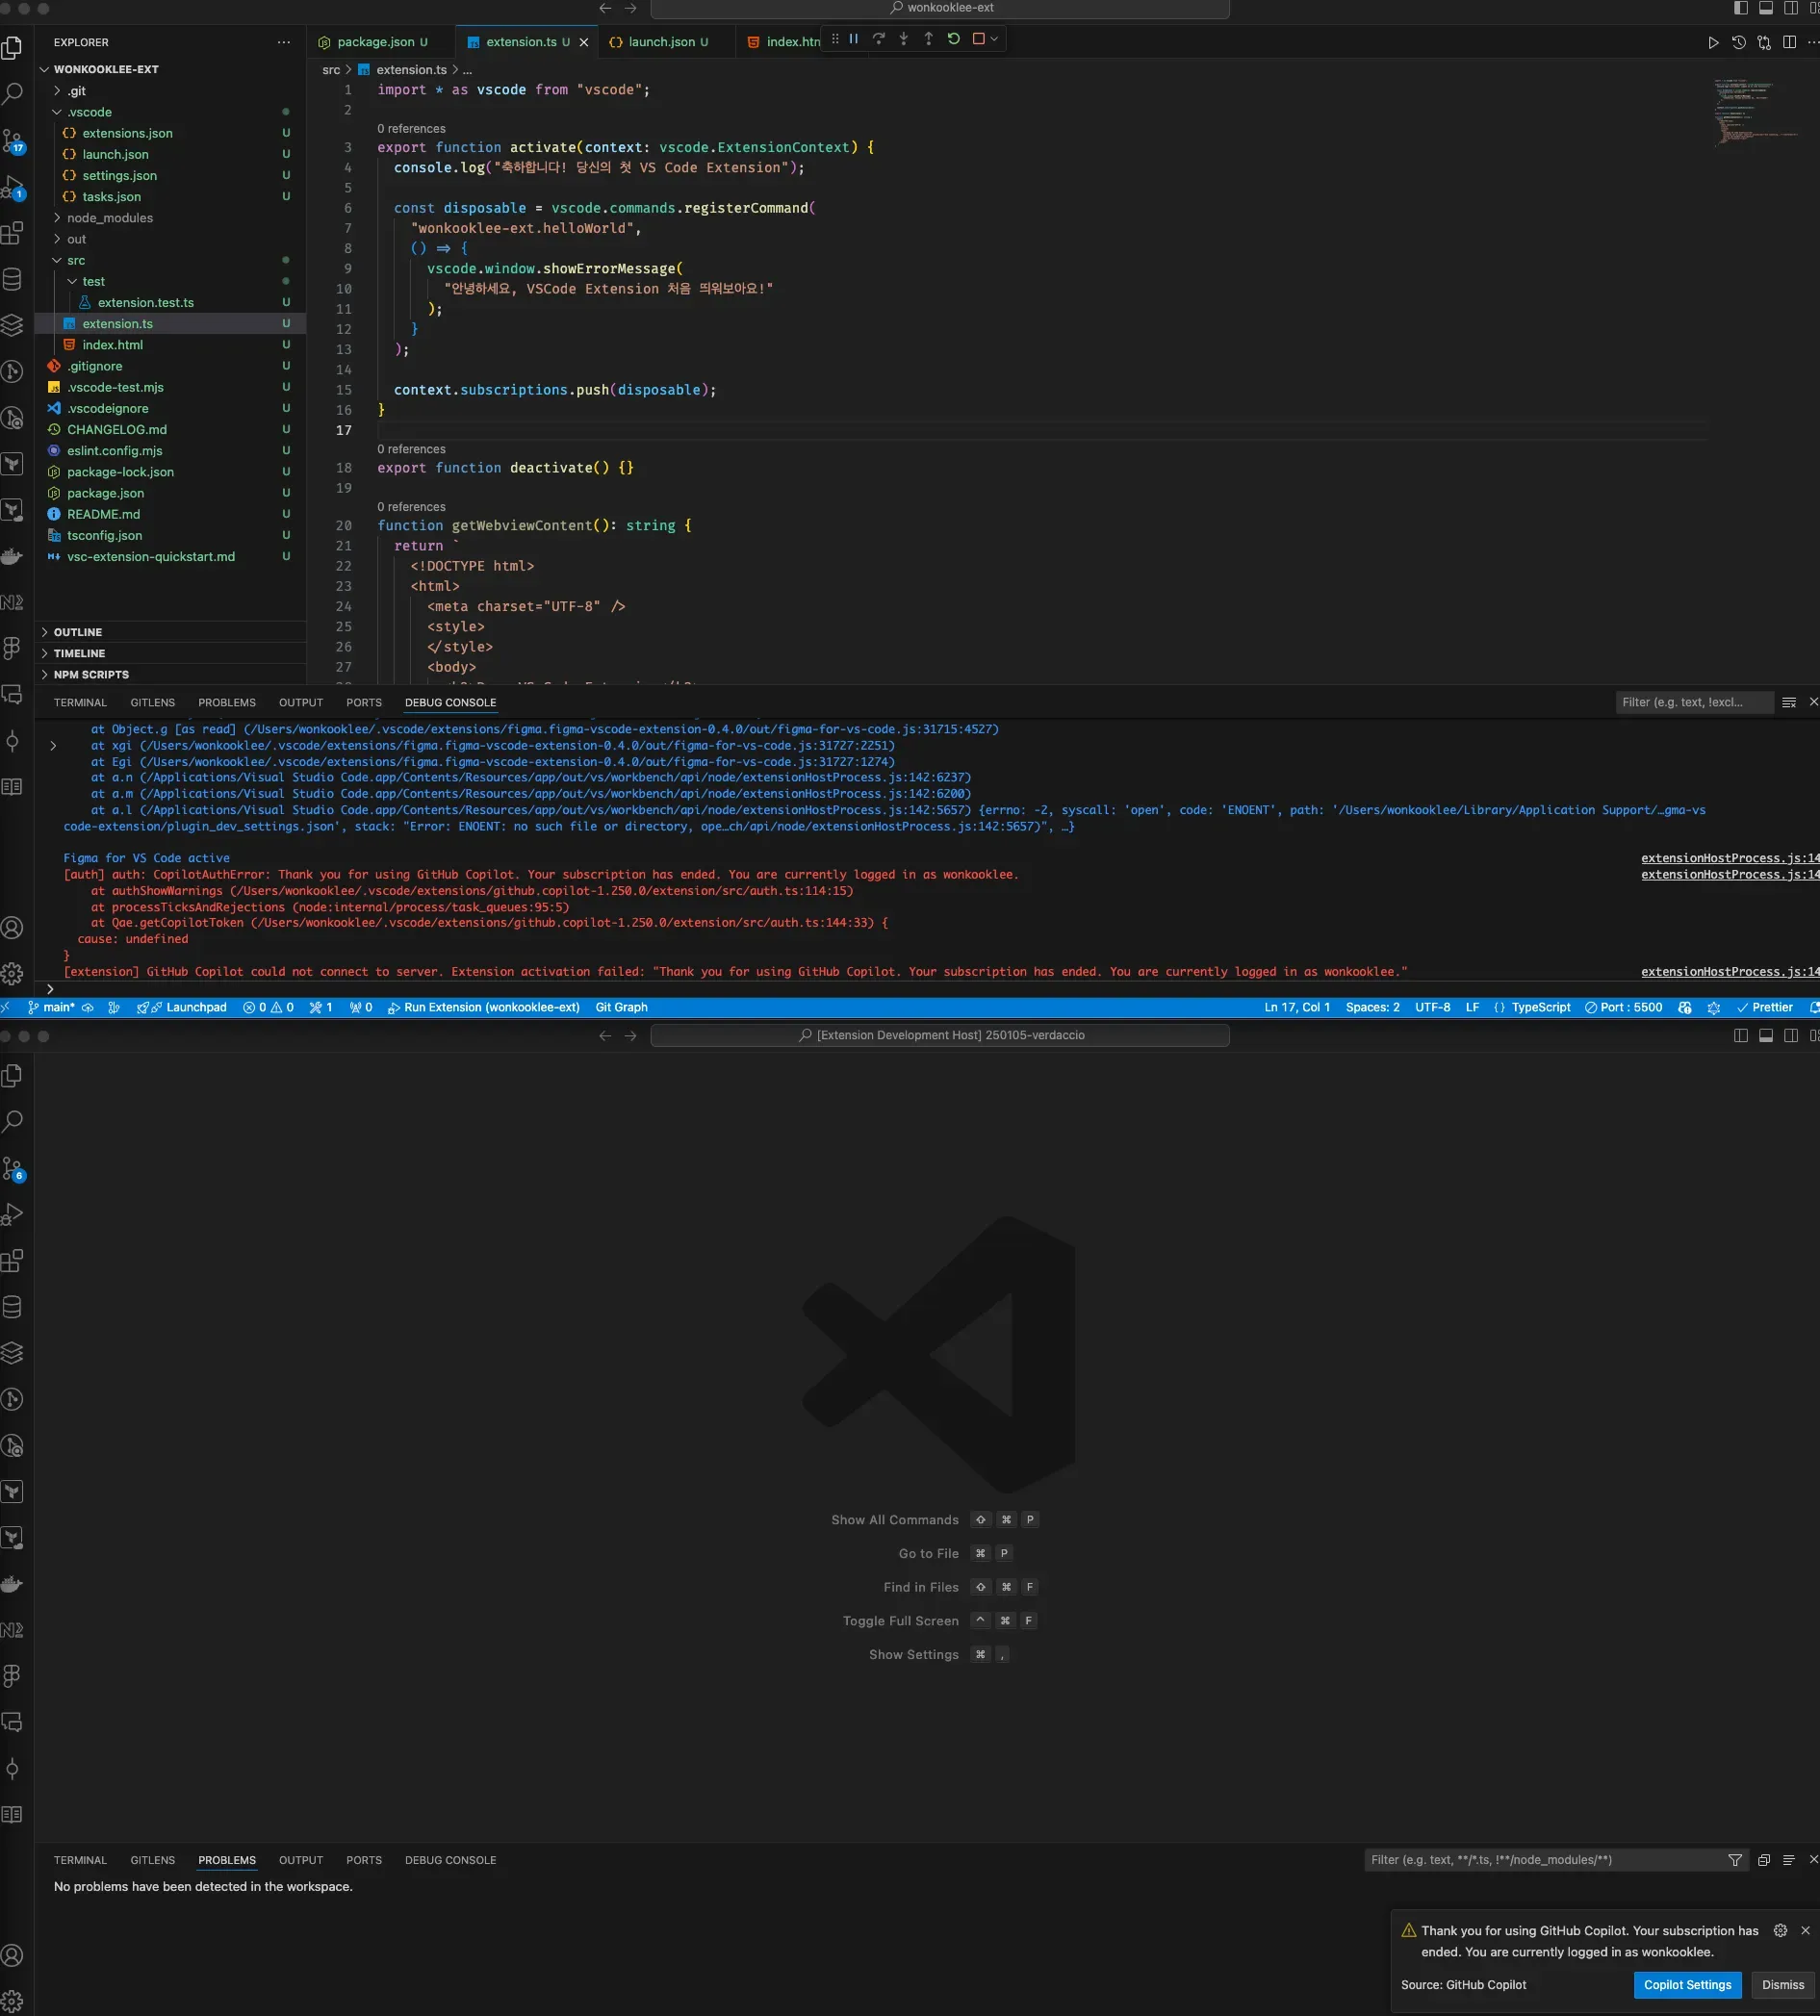Click the Copilot Settings button
The height and width of the screenshot is (2016, 1820).
click(x=1687, y=1985)
